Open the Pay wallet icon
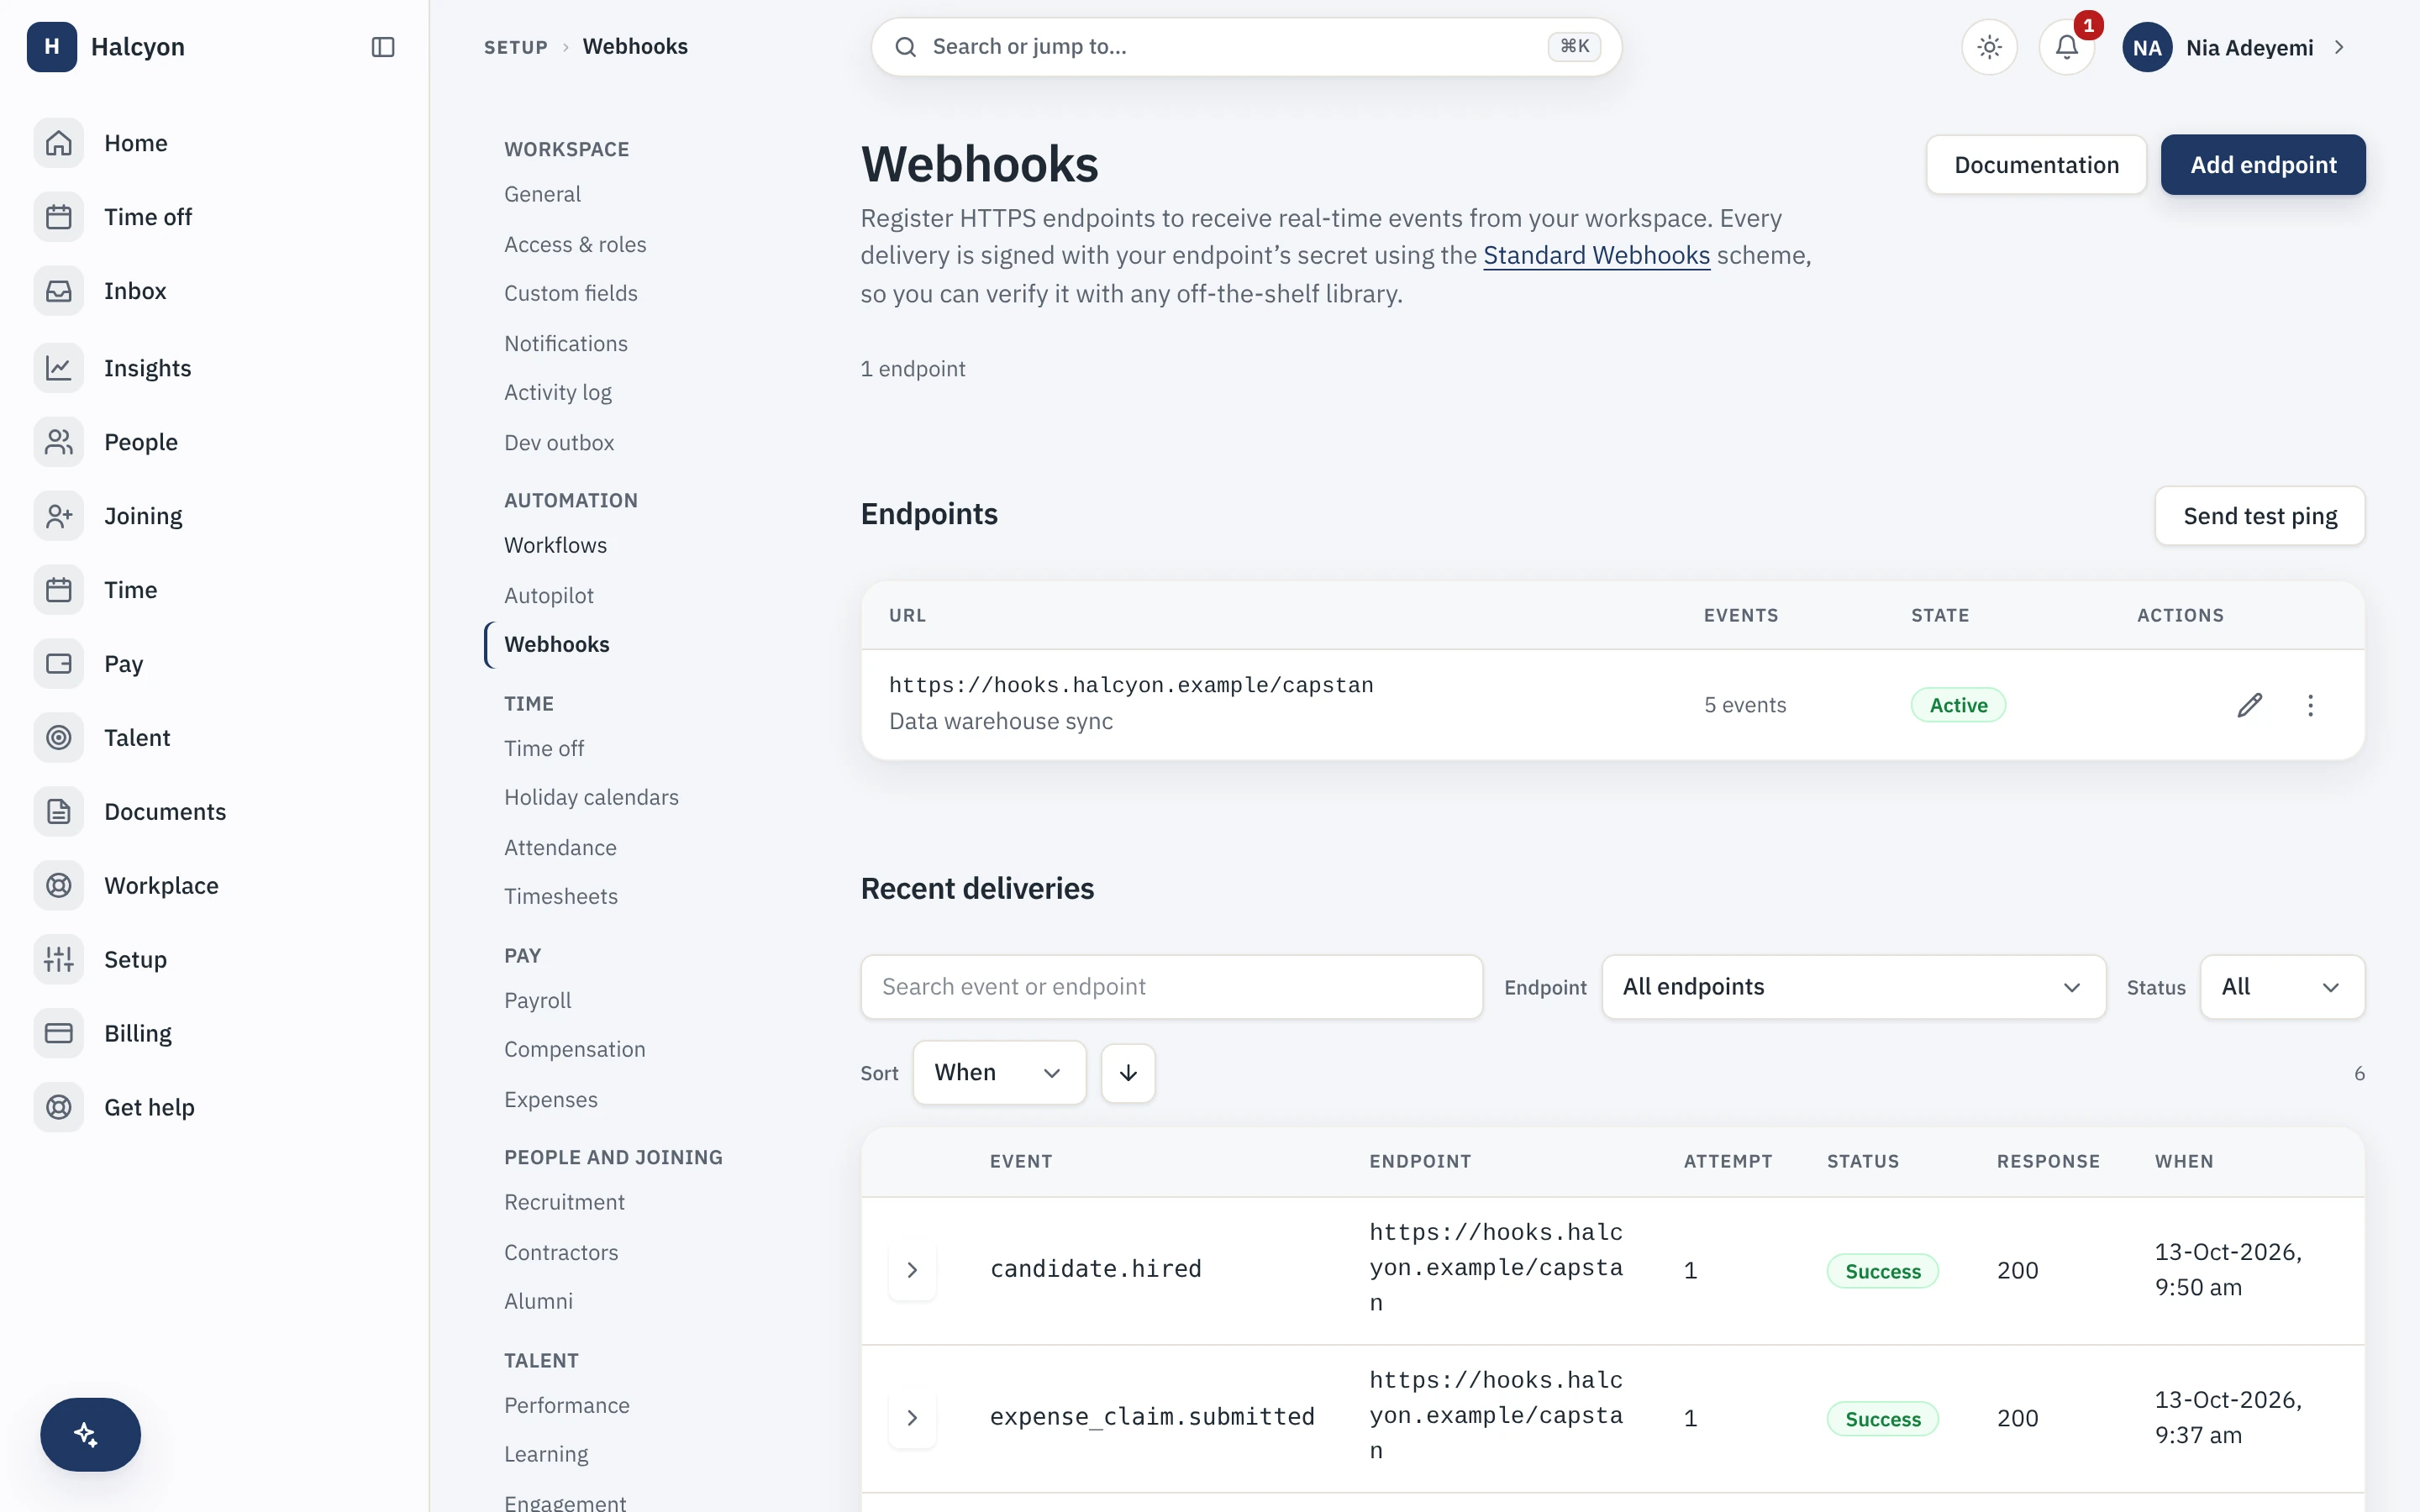2420x1512 pixels. (x=59, y=664)
